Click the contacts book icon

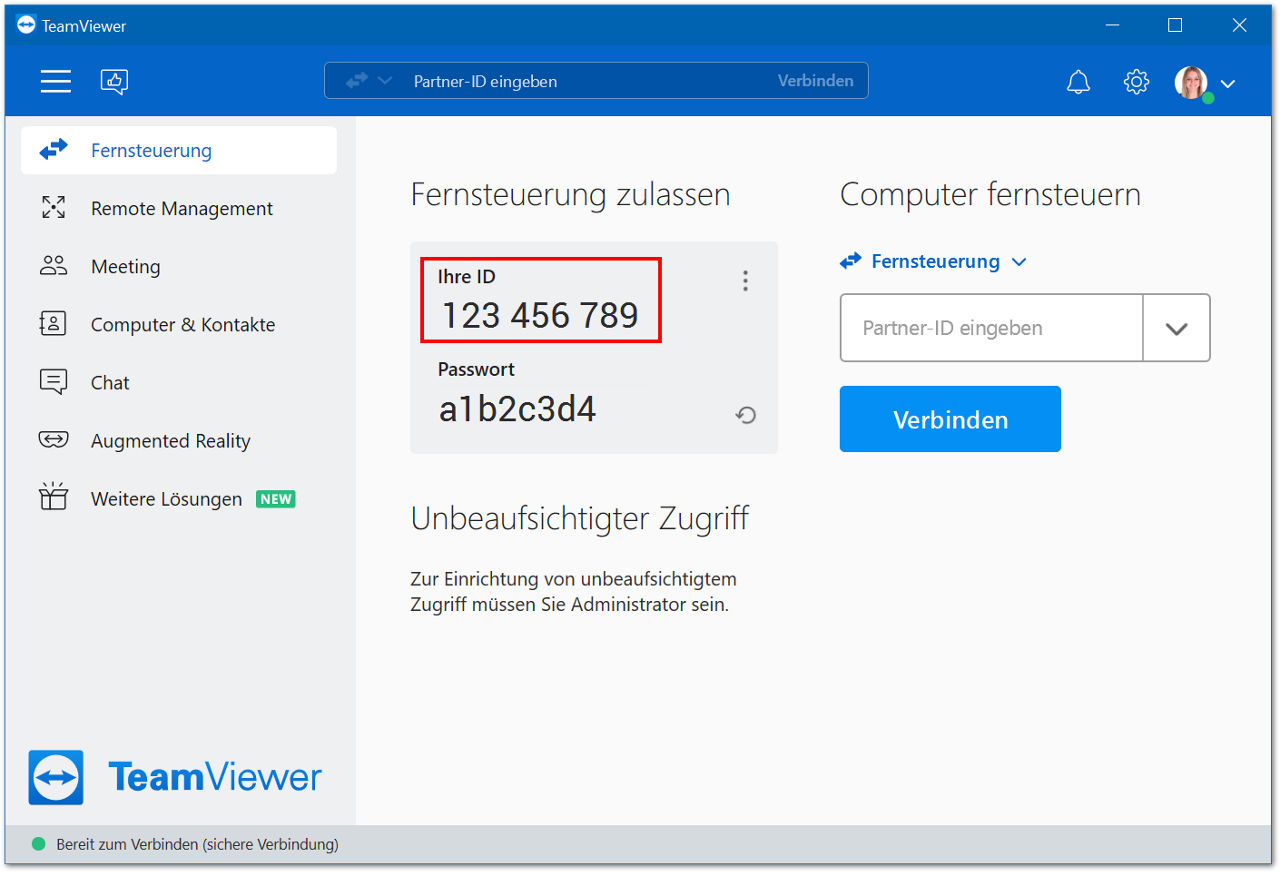click(53, 324)
